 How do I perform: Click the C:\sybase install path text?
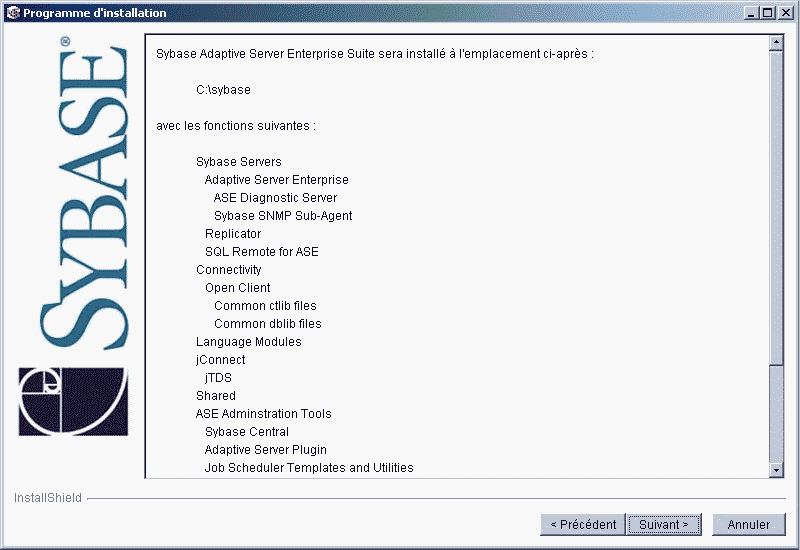click(223, 90)
